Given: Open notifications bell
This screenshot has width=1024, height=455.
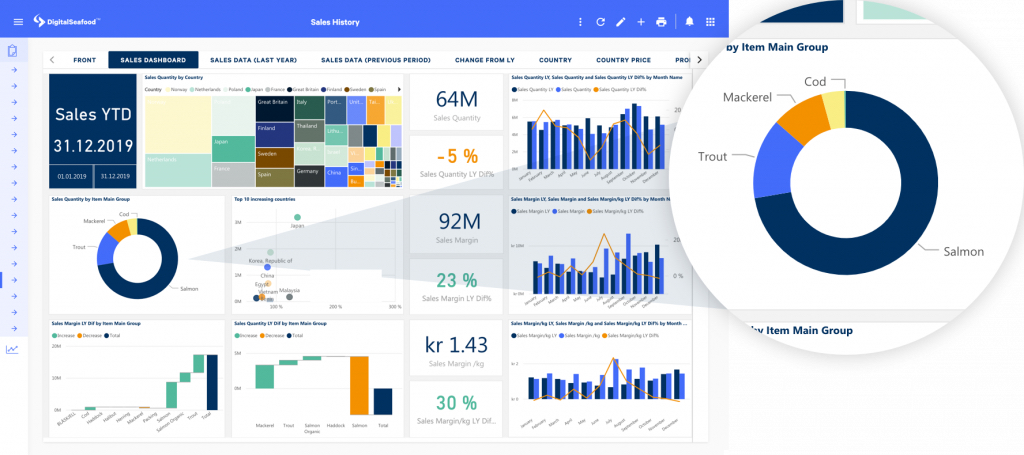Looking at the screenshot, I should pos(689,21).
